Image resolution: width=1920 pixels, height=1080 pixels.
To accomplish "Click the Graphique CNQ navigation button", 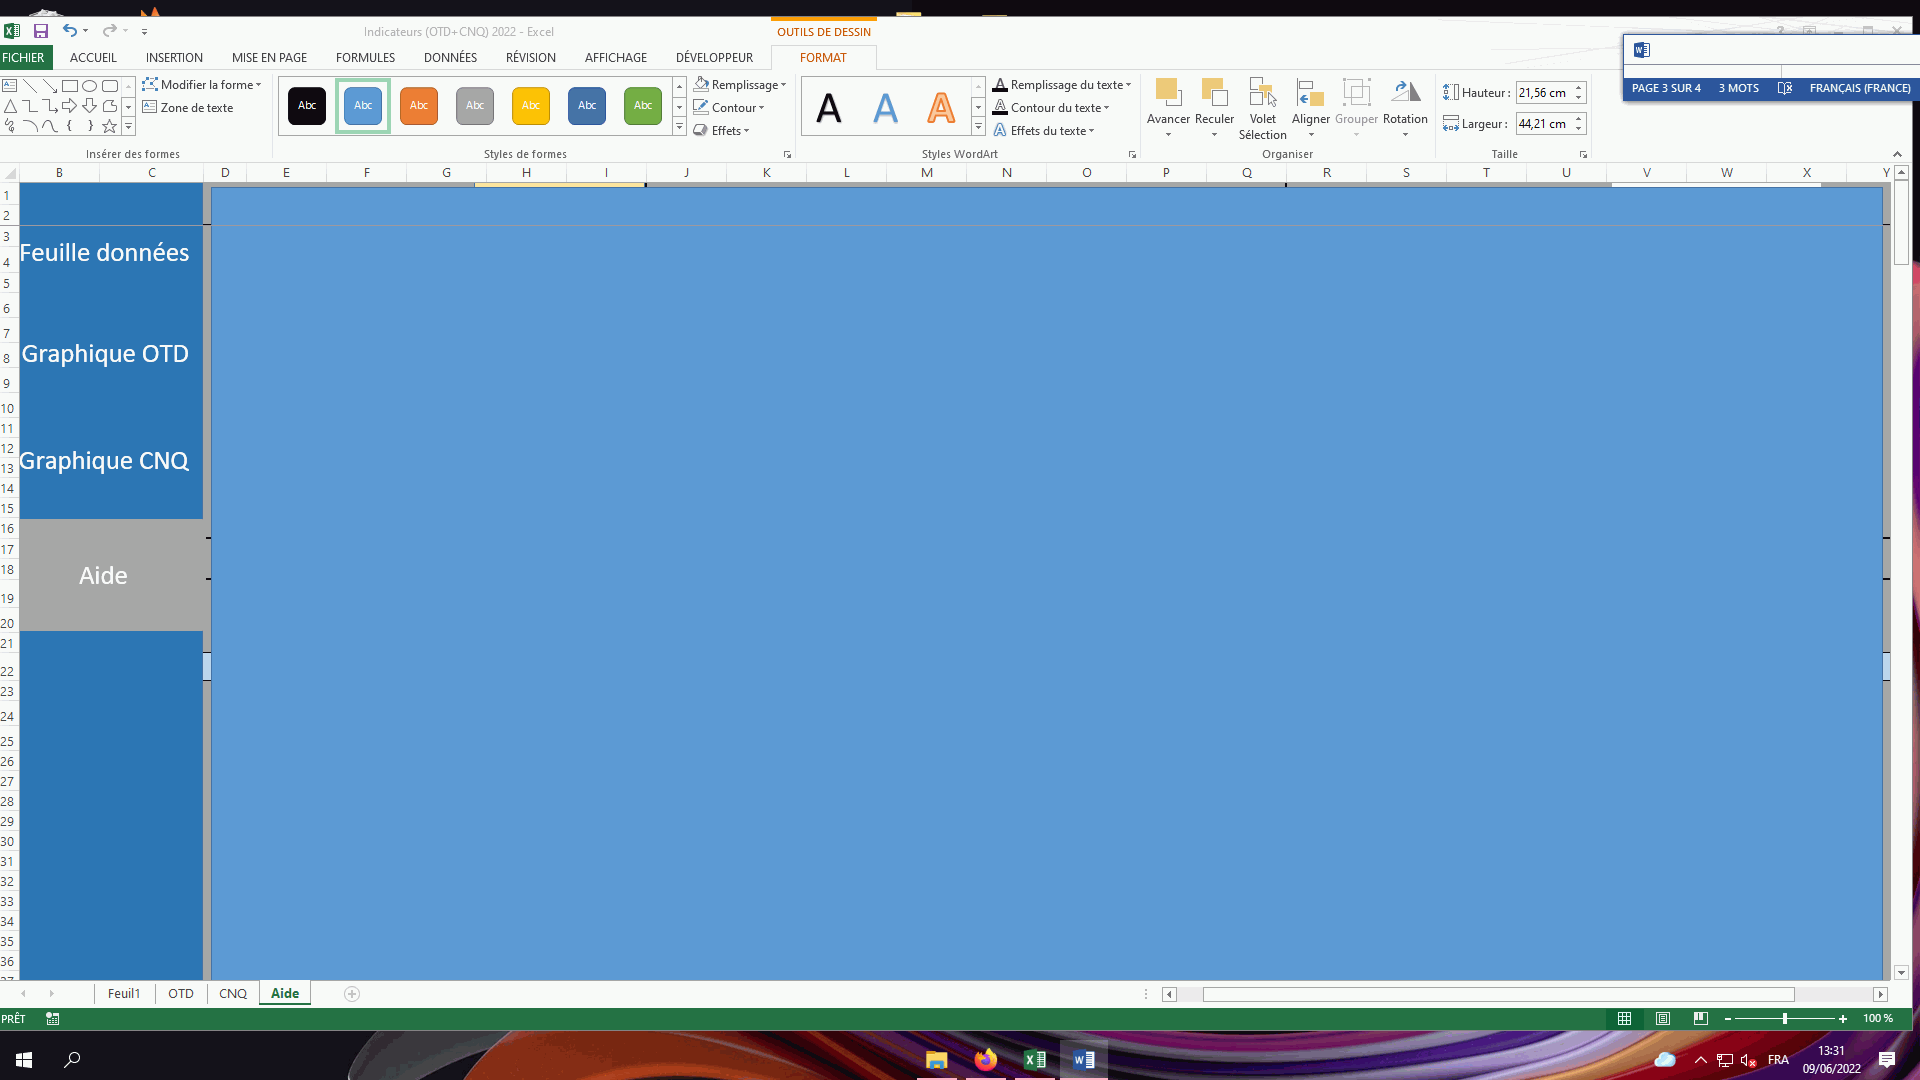I will click(x=105, y=461).
